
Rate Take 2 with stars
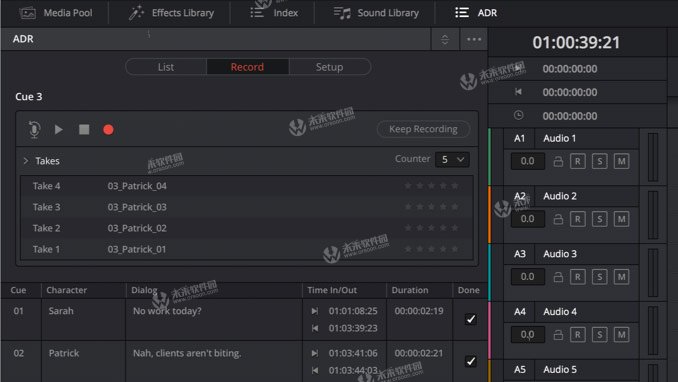click(431, 228)
